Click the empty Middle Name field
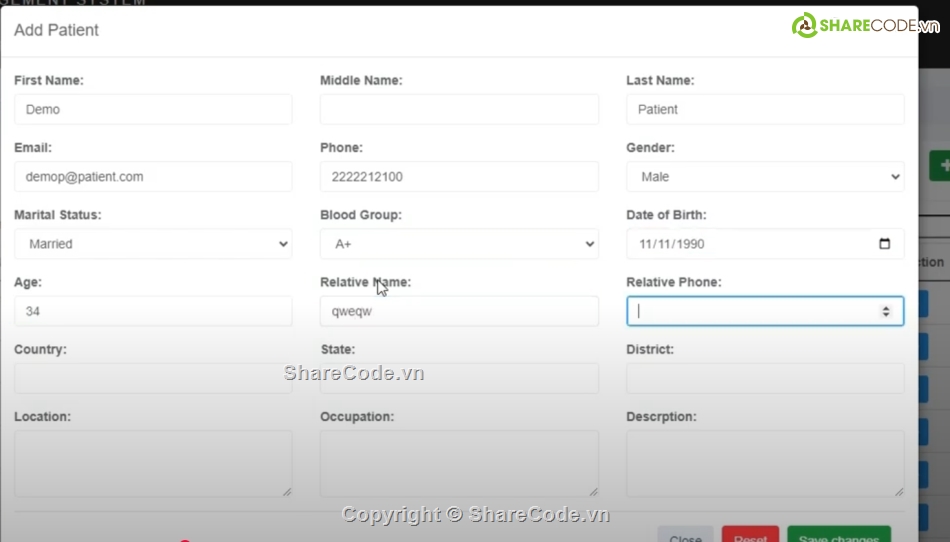 pos(459,110)
